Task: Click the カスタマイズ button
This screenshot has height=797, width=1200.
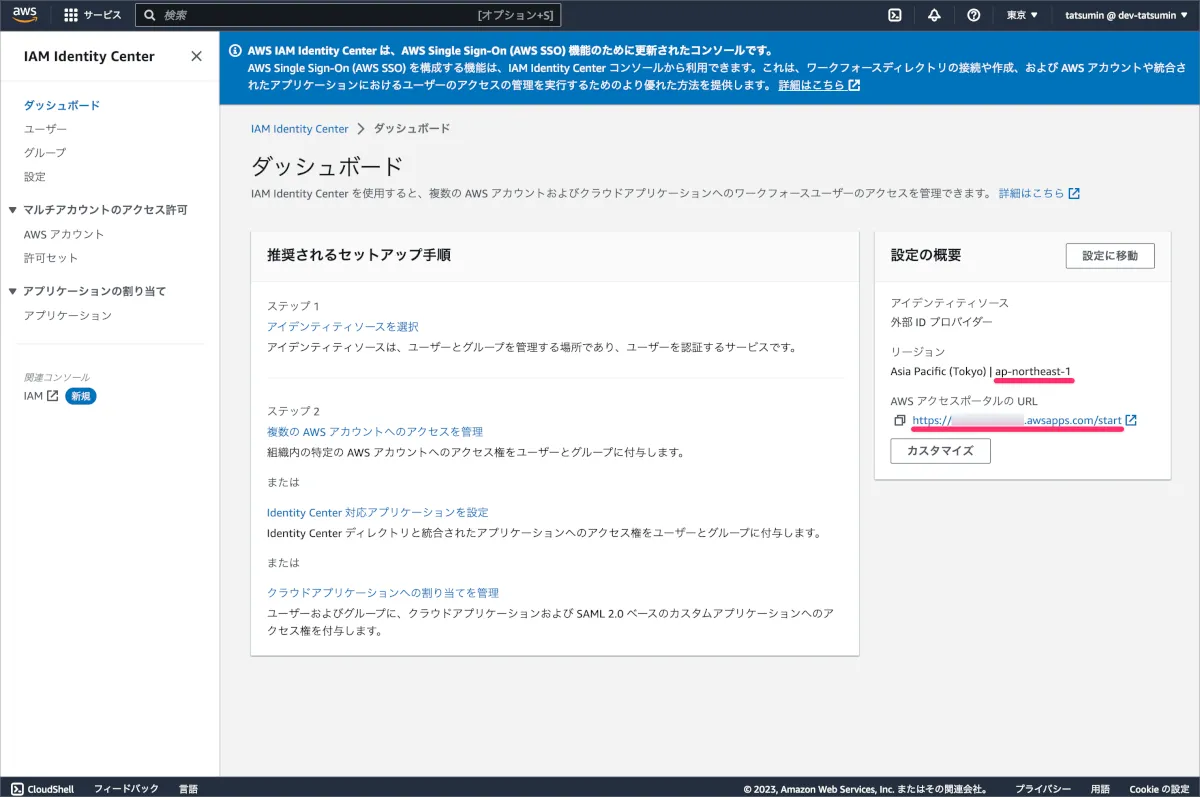Action: 940,451
